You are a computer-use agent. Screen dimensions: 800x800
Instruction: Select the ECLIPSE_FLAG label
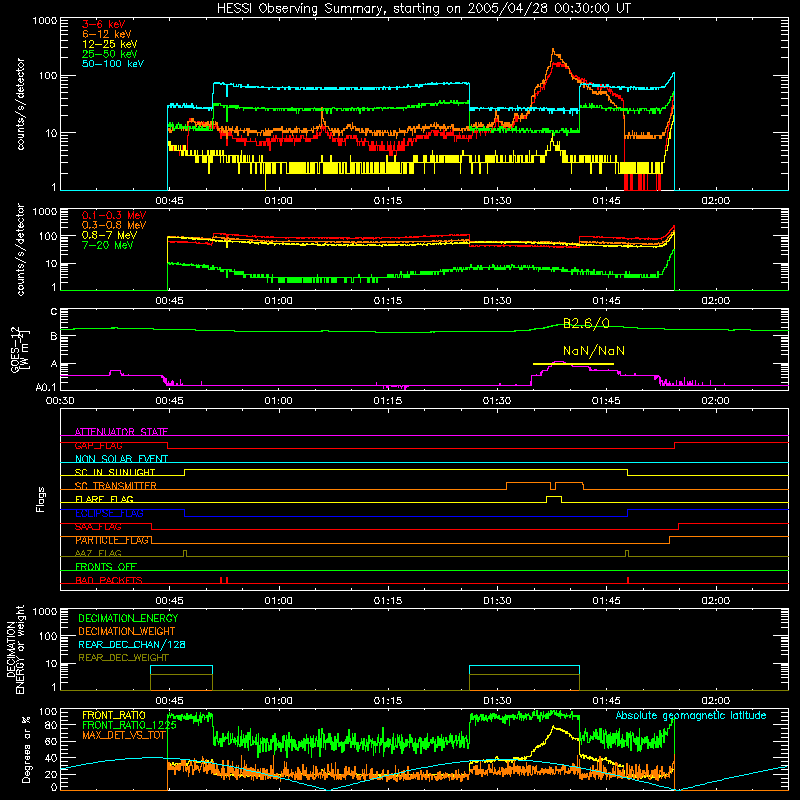click(x=109, y=513)
